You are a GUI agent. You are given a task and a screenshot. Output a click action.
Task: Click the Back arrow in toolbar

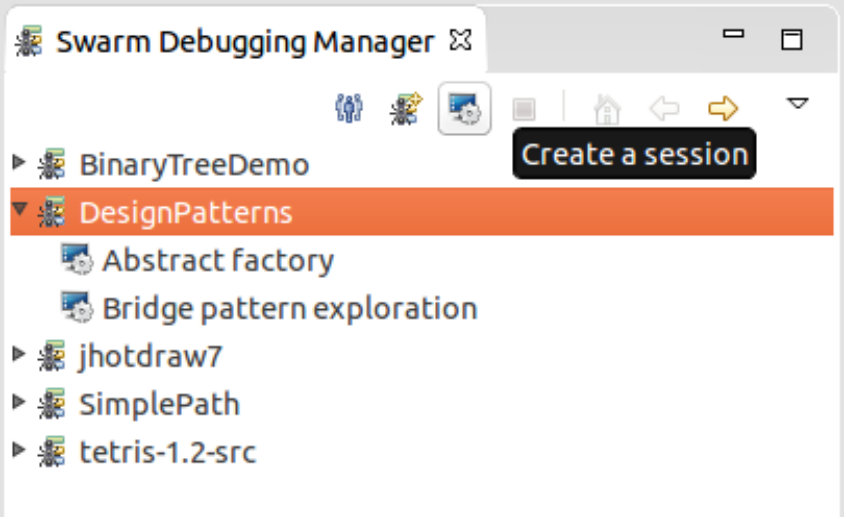pos(664,108)
